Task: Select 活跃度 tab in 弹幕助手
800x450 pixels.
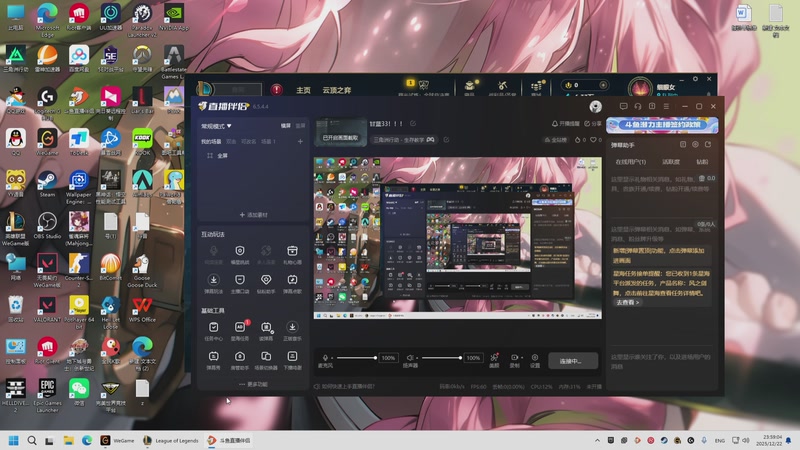Action: (671, 162)
